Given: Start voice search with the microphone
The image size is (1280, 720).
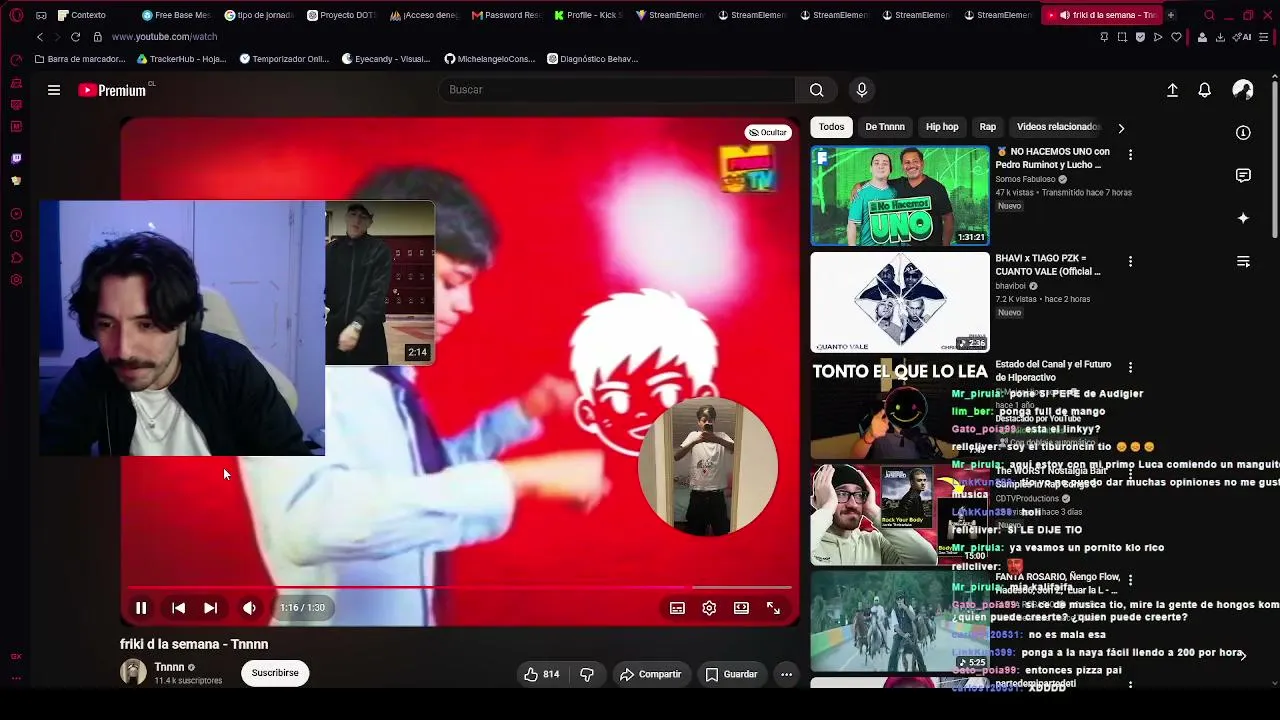Looking at the screenshot, I should point(862,90).
